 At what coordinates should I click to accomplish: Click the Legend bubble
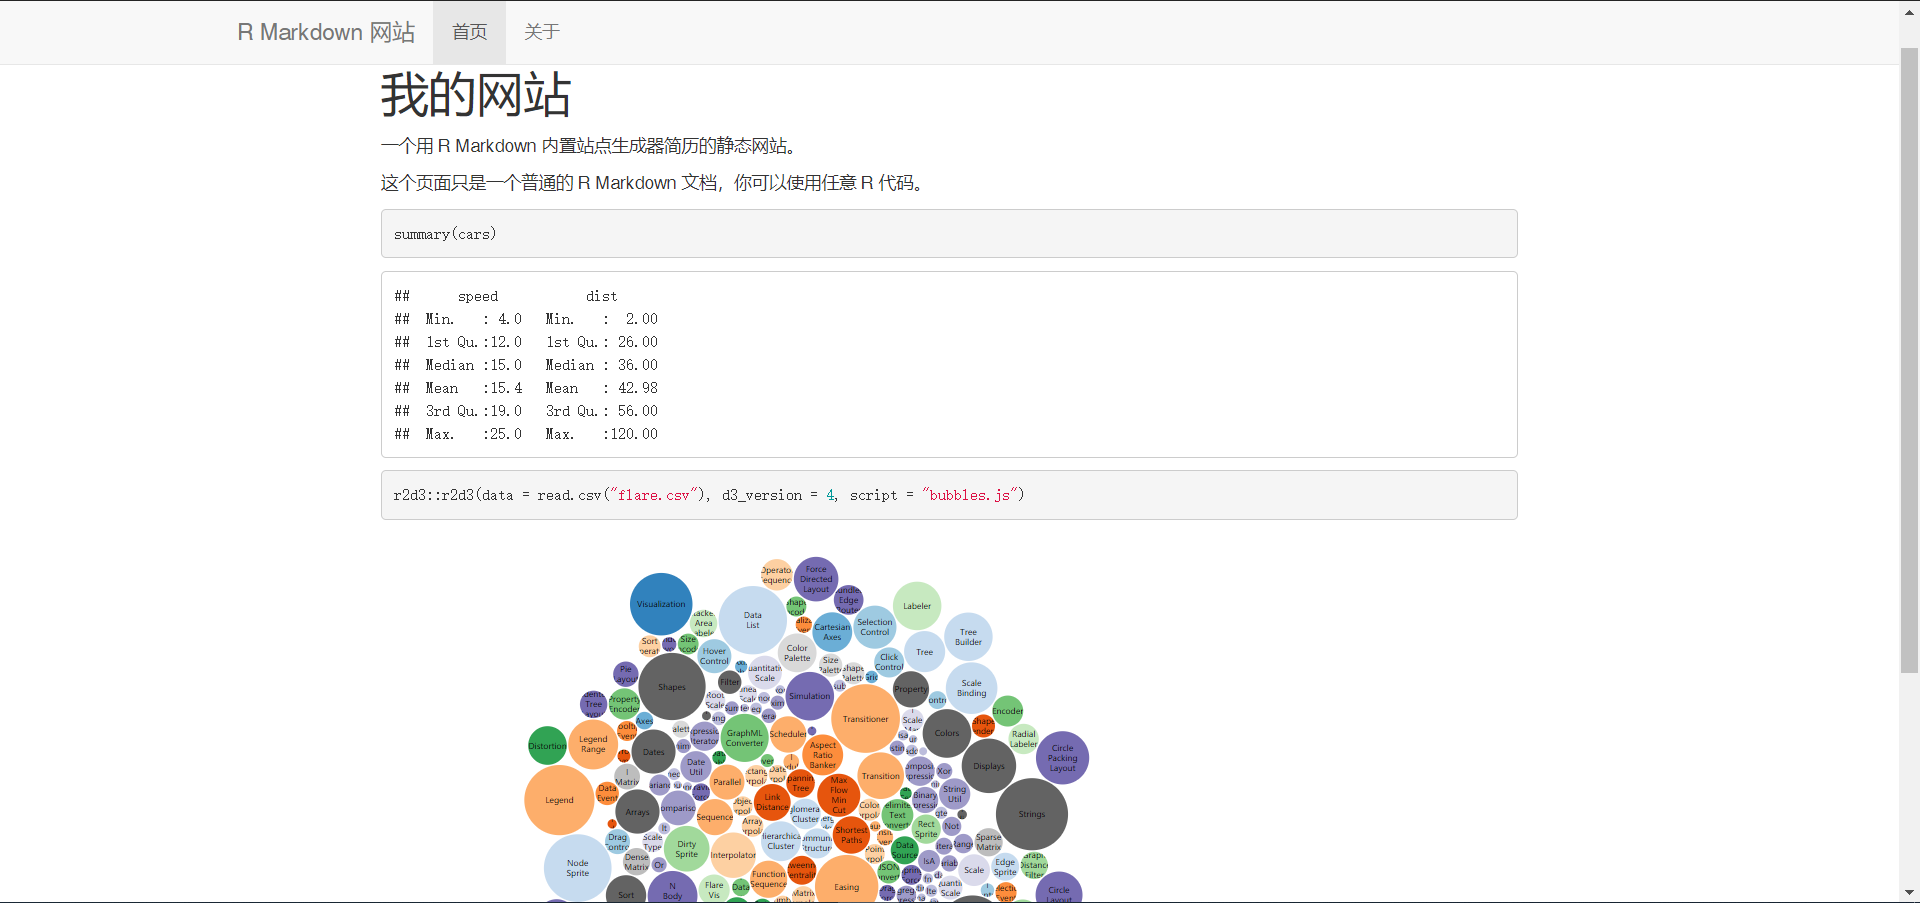click(559, 800)
